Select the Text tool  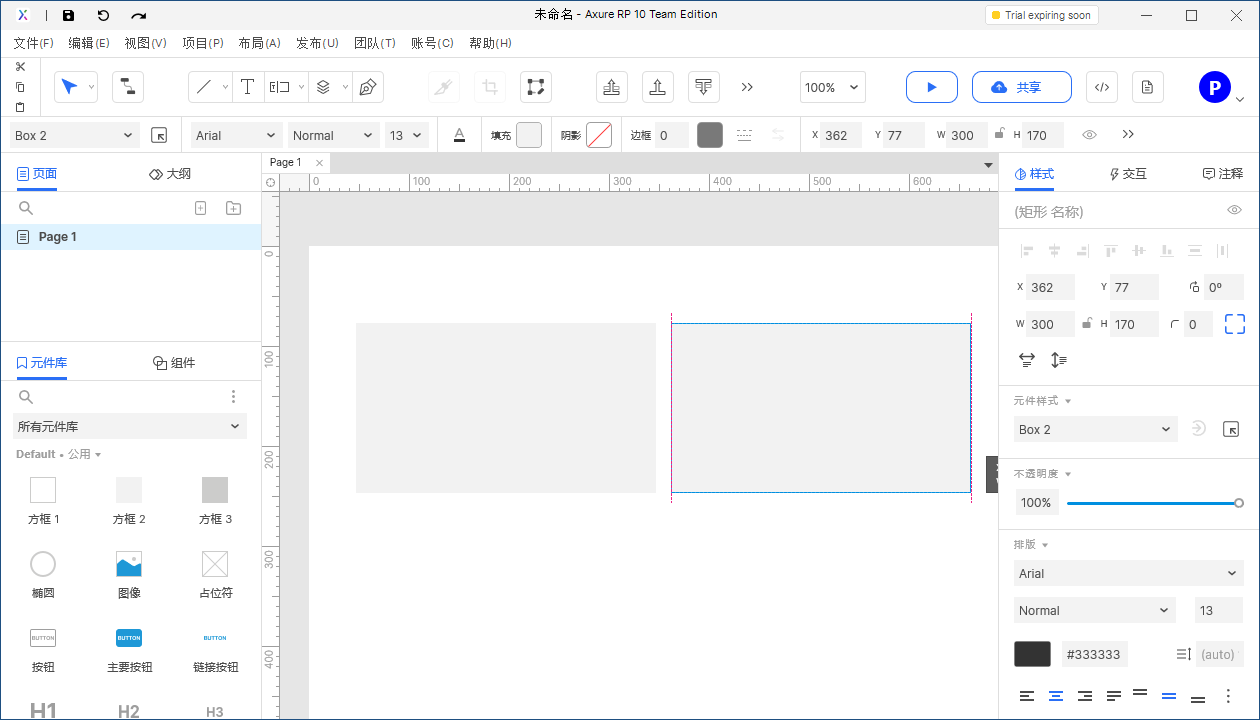[x=248, y=87]
